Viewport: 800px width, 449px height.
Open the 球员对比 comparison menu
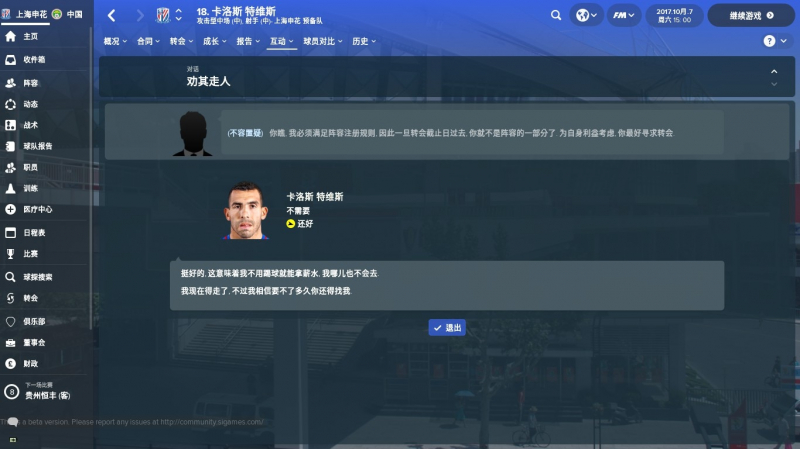[x=322, y=41]
